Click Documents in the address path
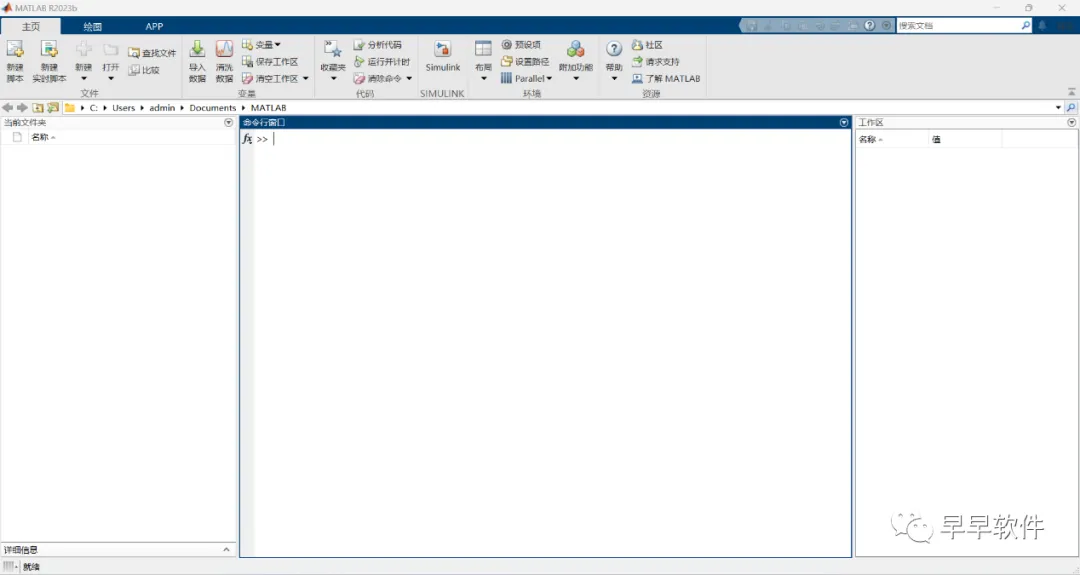 pos(213,107)
